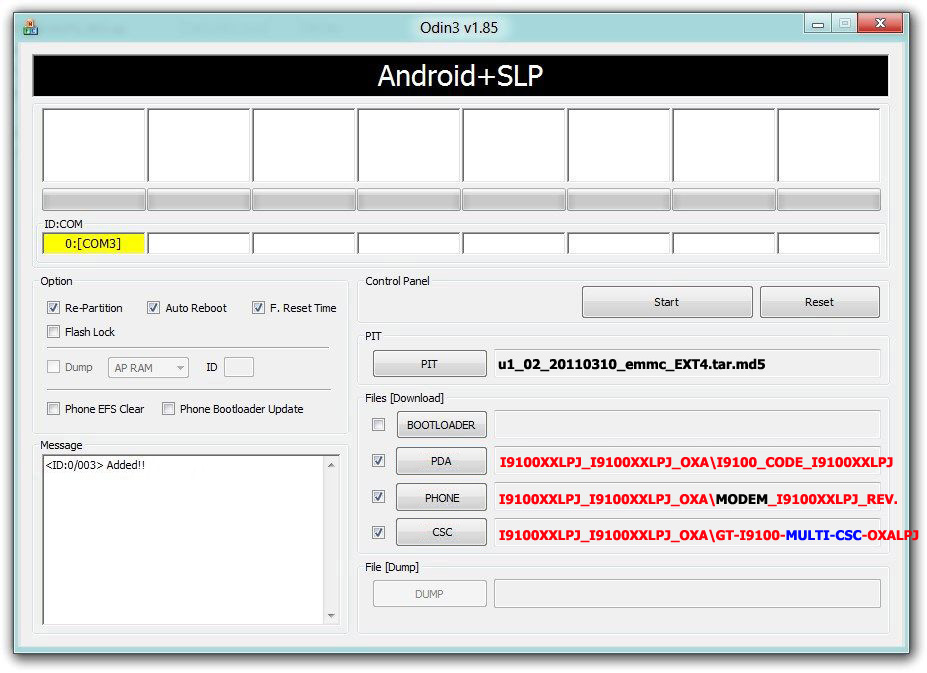This screenshot has width=927, height=673.
Task: Open the PIT file browser button
Action: tap(429, 364)
